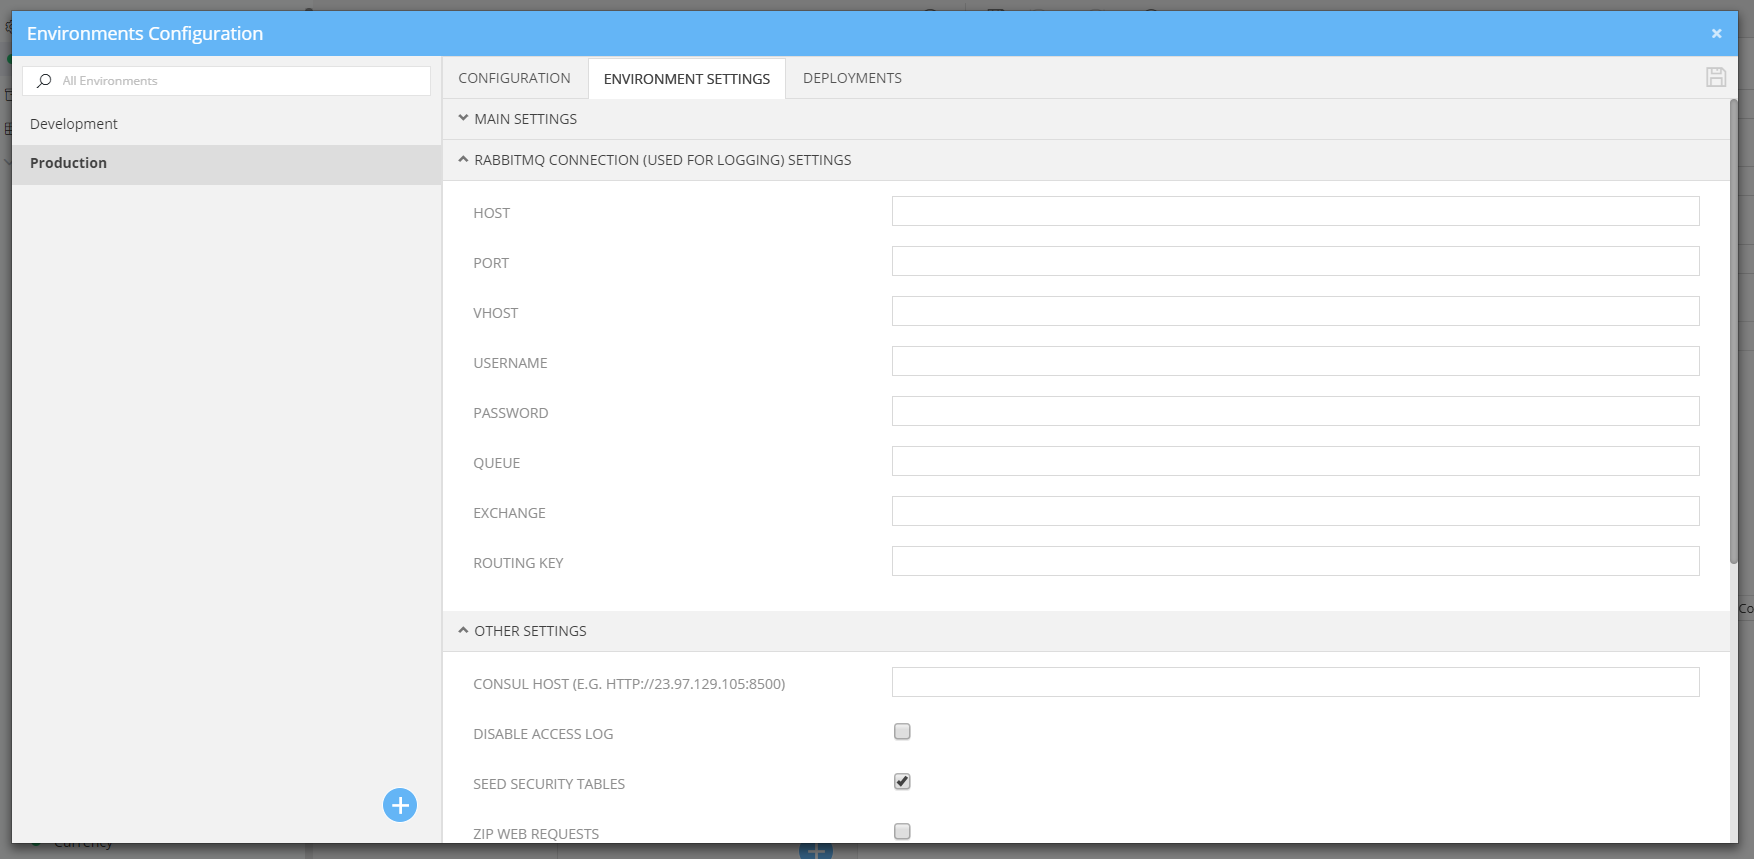Image resolution: width=1754 pixels, height=859 pixels.
Task: Toggle the Zip Web Requests checkbox
Action: tap(902, 831)
